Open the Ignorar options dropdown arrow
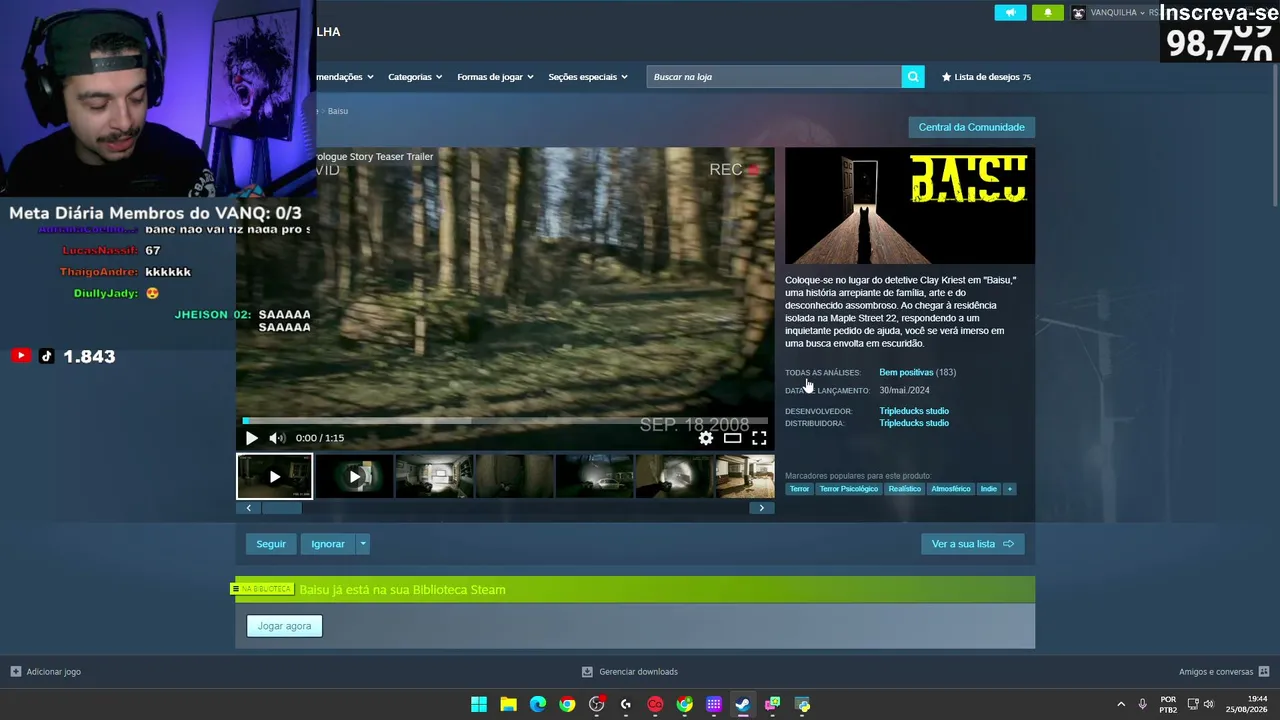Screen dimensions: 1280x720 [363, 544]
